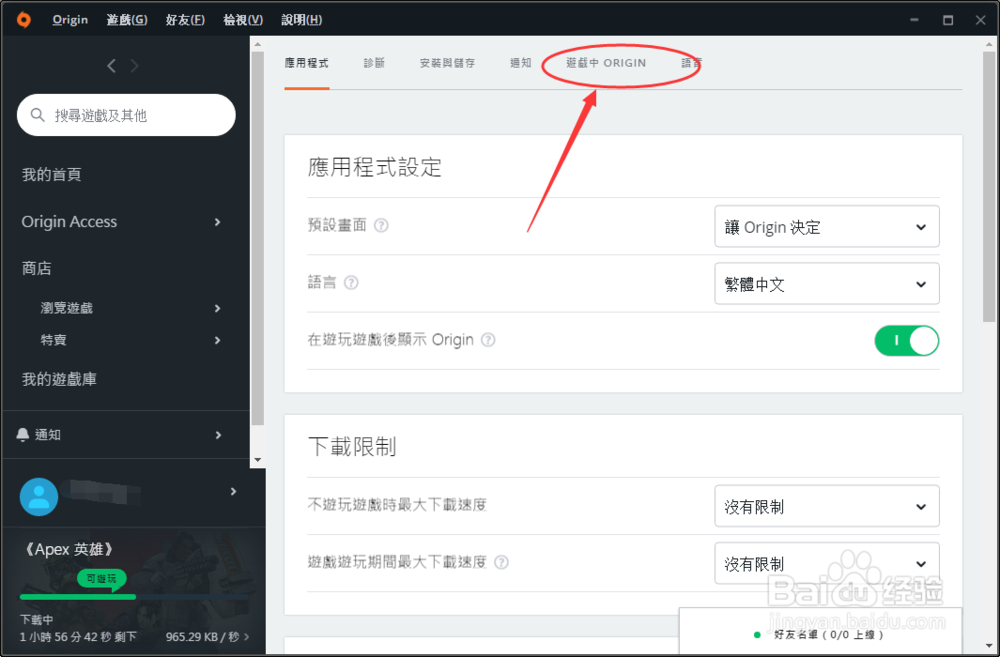Viewport: 1000px width, 657px height.
Task: Open the 說明(H) menu
Action: pyautogui.click(x=302, y=20)
